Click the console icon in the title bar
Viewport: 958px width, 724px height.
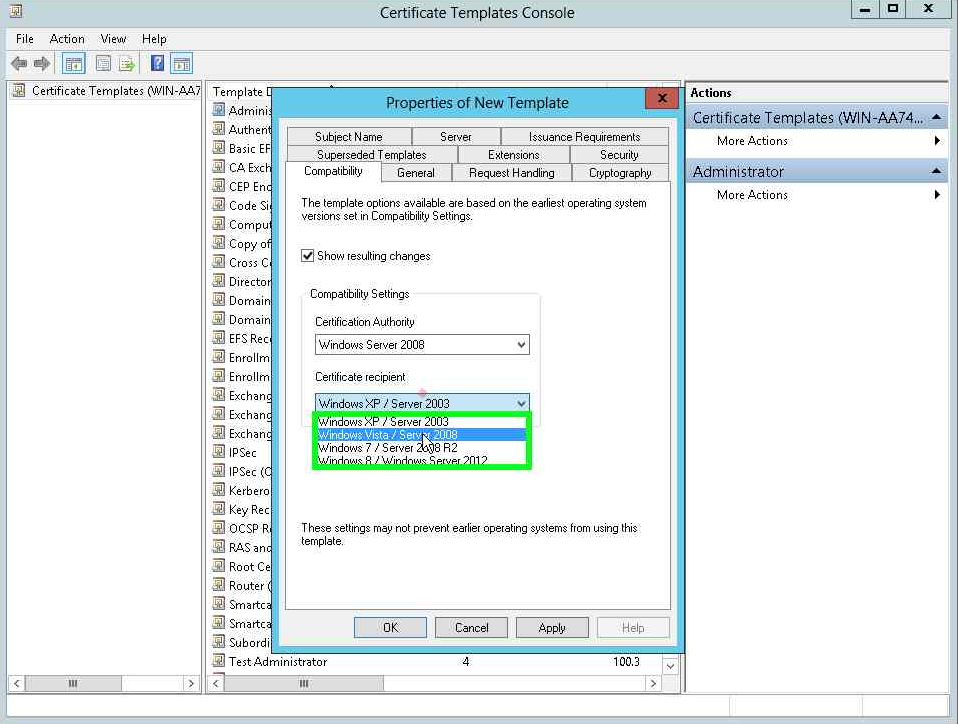[x=16, y=10]
